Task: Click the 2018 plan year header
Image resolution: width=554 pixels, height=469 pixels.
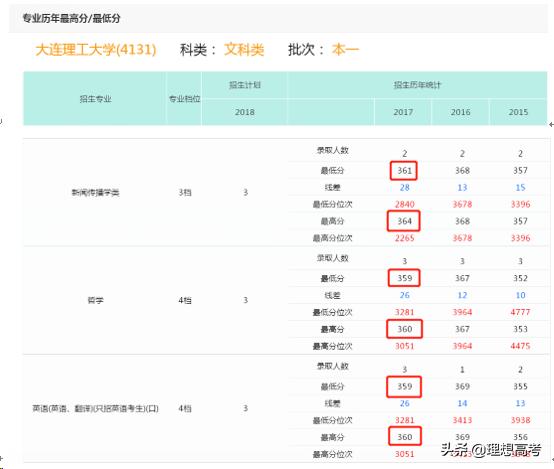Action: click(245, 112)
